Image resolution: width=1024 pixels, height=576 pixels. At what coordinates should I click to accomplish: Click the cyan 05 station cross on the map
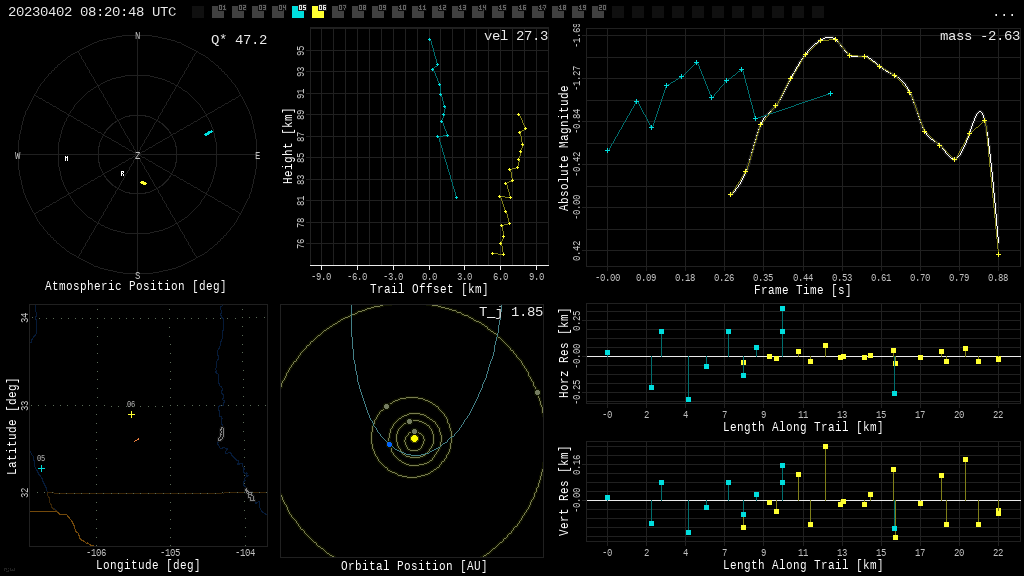click(41, 468)
